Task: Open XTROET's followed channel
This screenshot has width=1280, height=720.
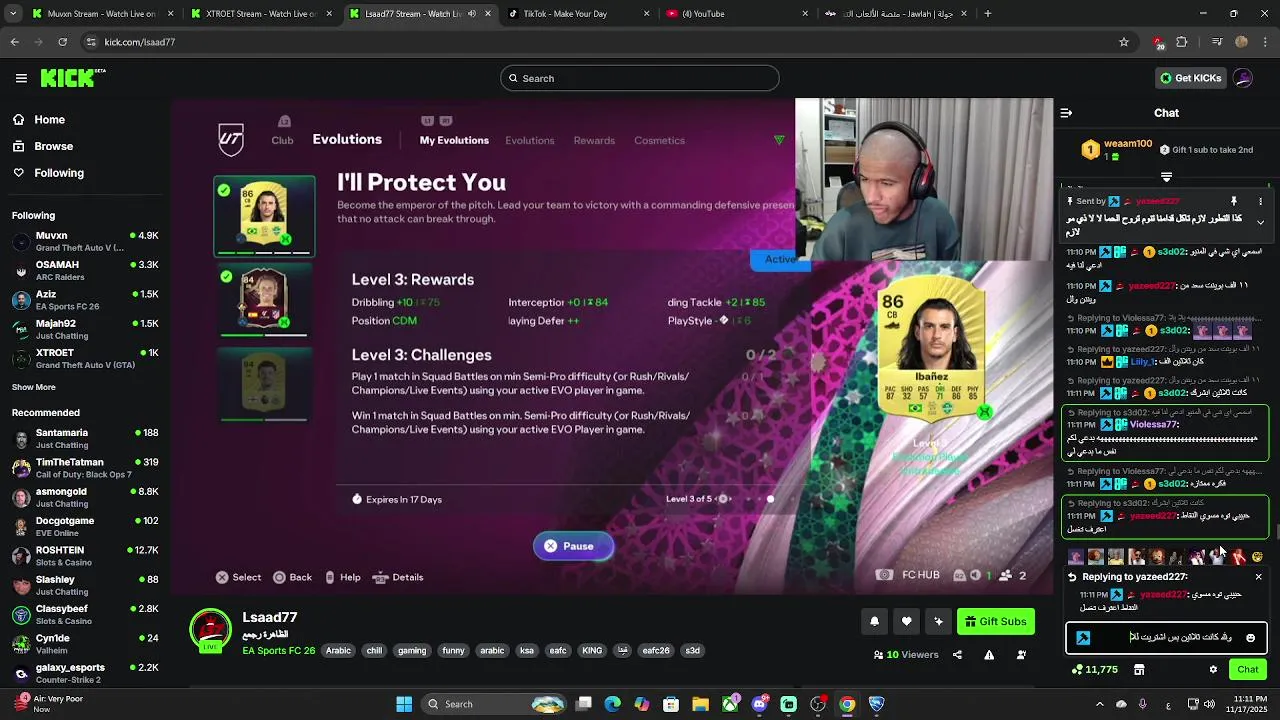Action: coord(85,358)
